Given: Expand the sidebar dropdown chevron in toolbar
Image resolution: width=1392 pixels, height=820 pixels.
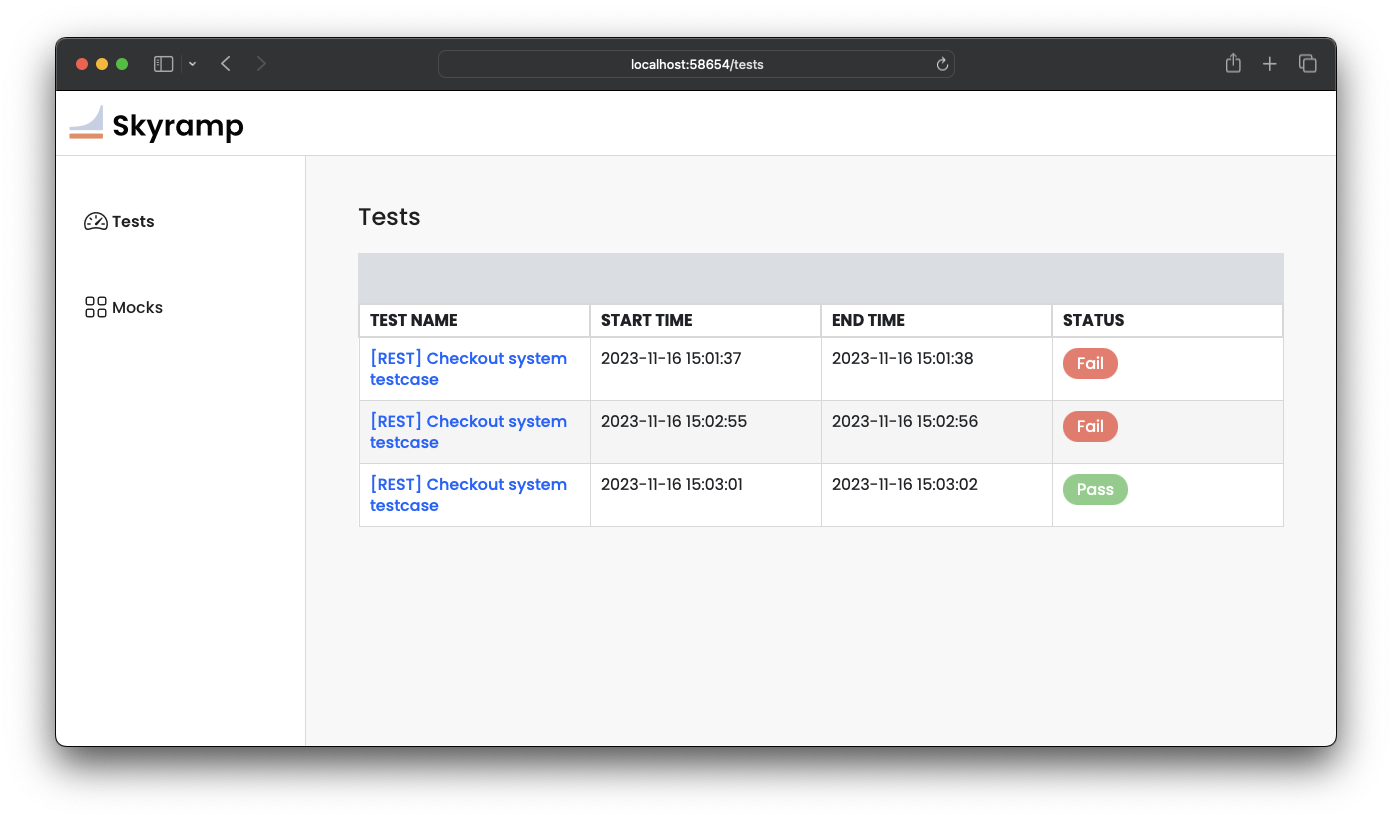Looking at the screenshot, I should coord(192,64).
